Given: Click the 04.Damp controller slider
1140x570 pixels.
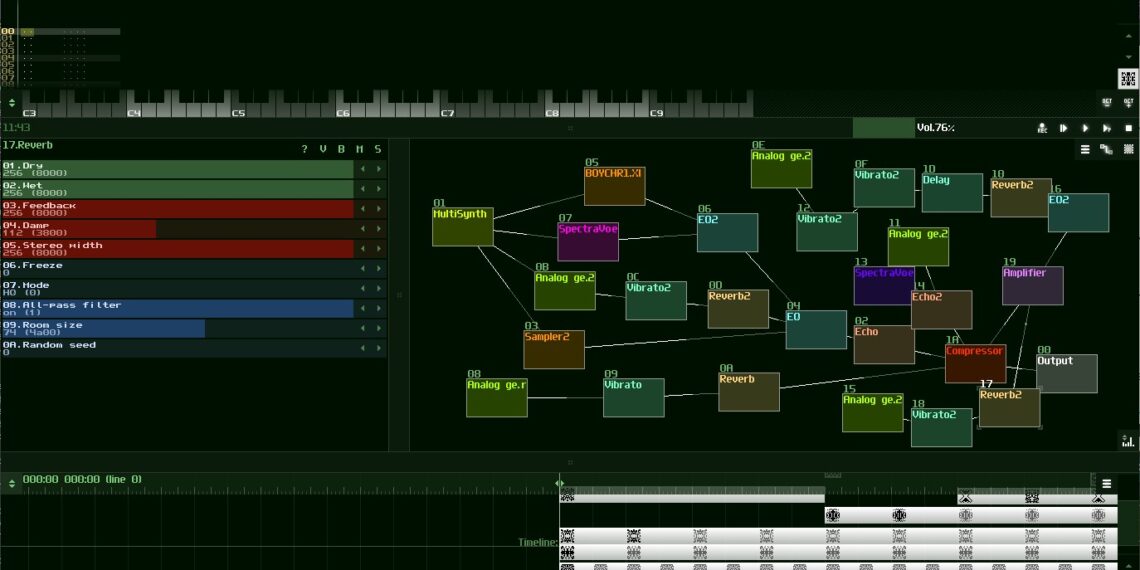Looking at the screenshot, I should click(178, 229).
